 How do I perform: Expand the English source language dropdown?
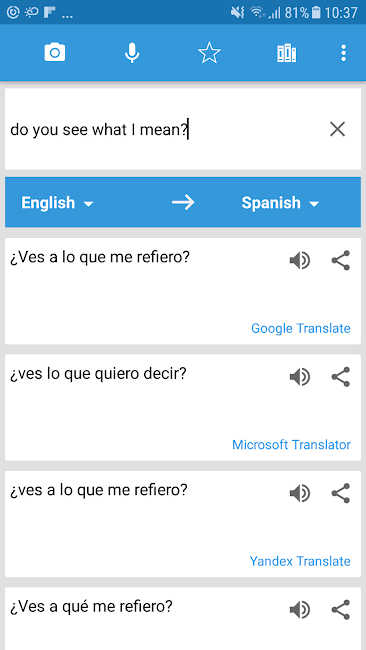[x=57, y=203]
